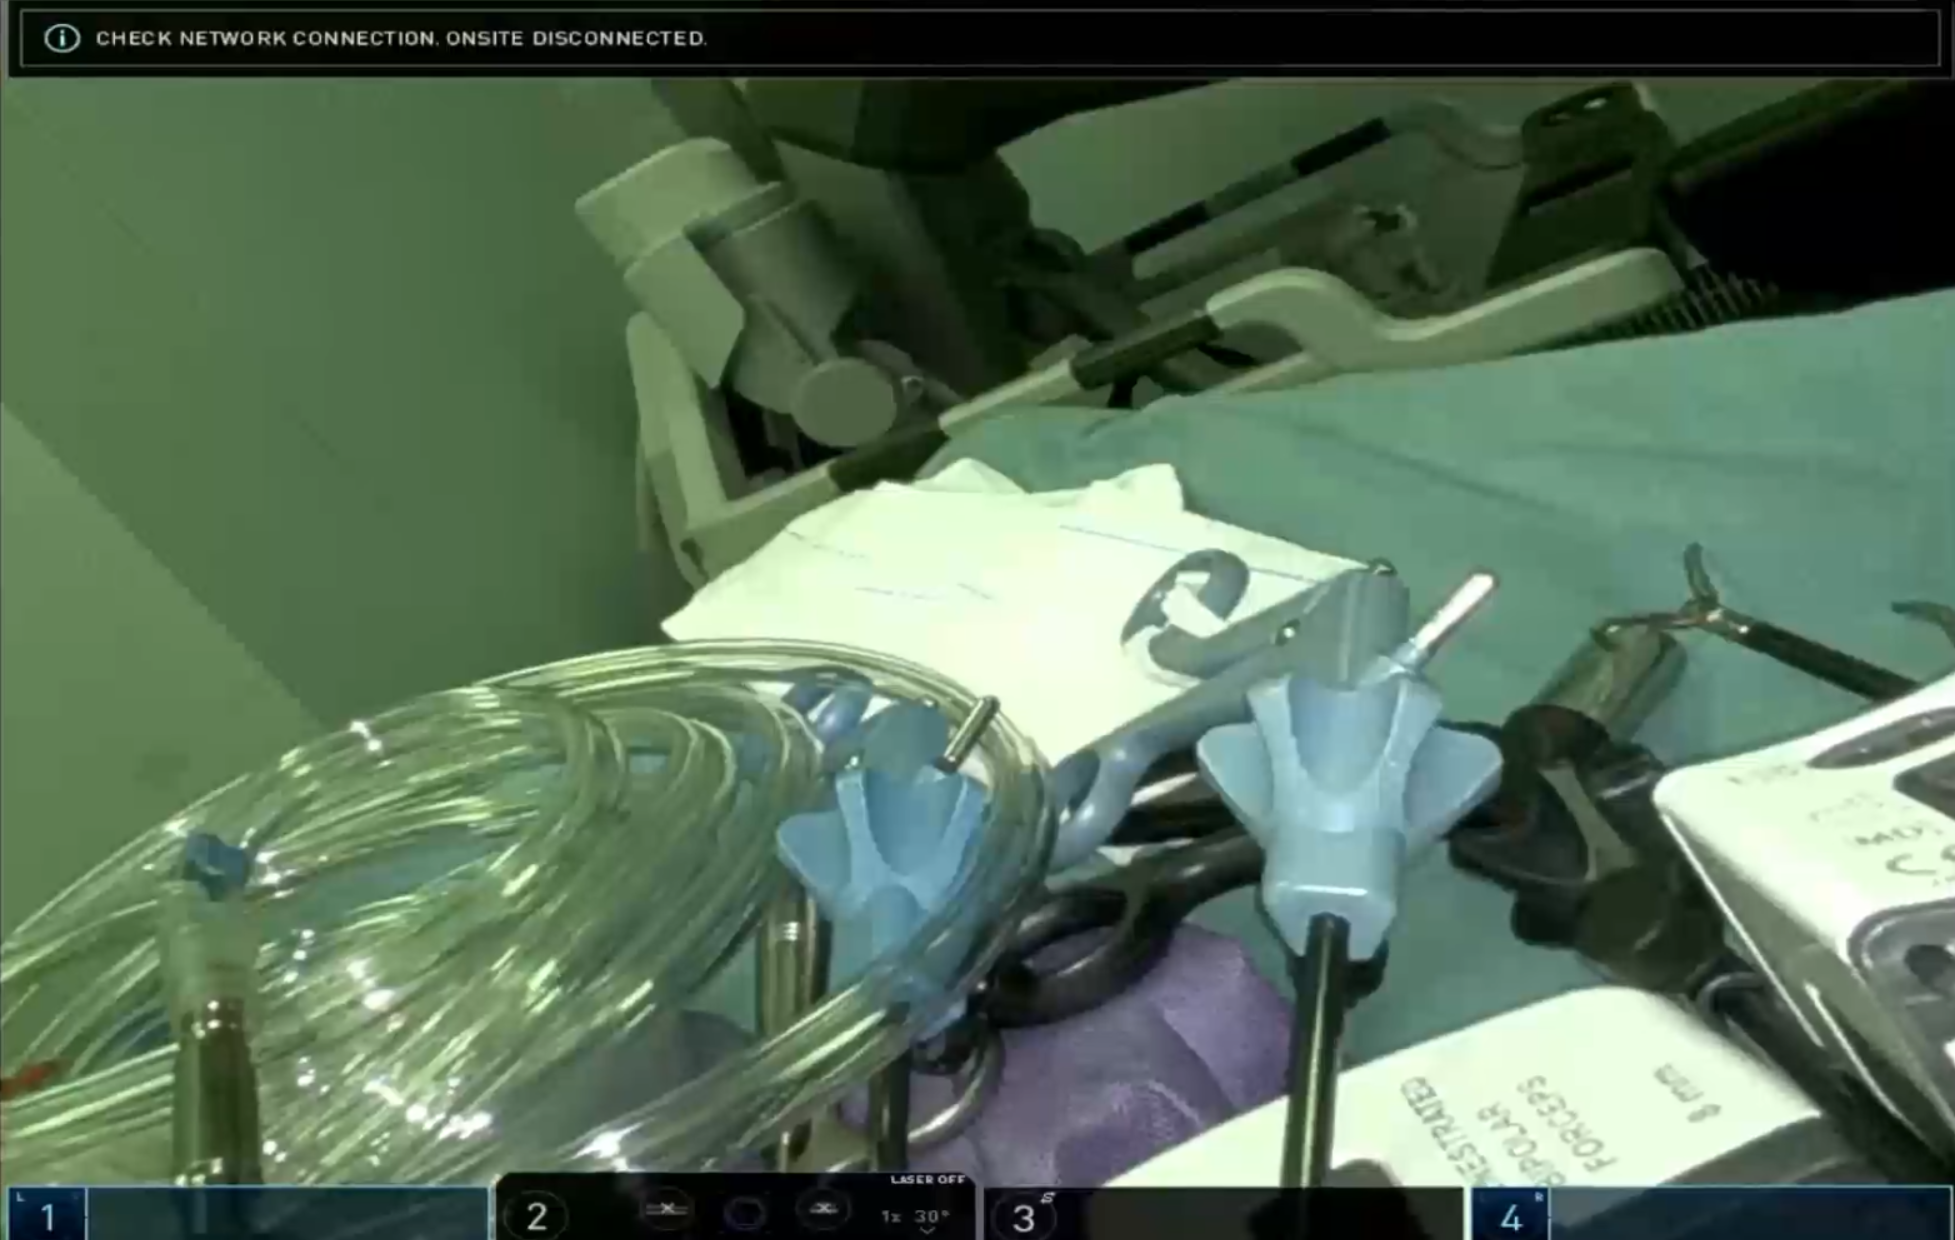Screen dimensions: 1955x1240
Task: Select arm 4 number badge
Action: [1510, 1217]
